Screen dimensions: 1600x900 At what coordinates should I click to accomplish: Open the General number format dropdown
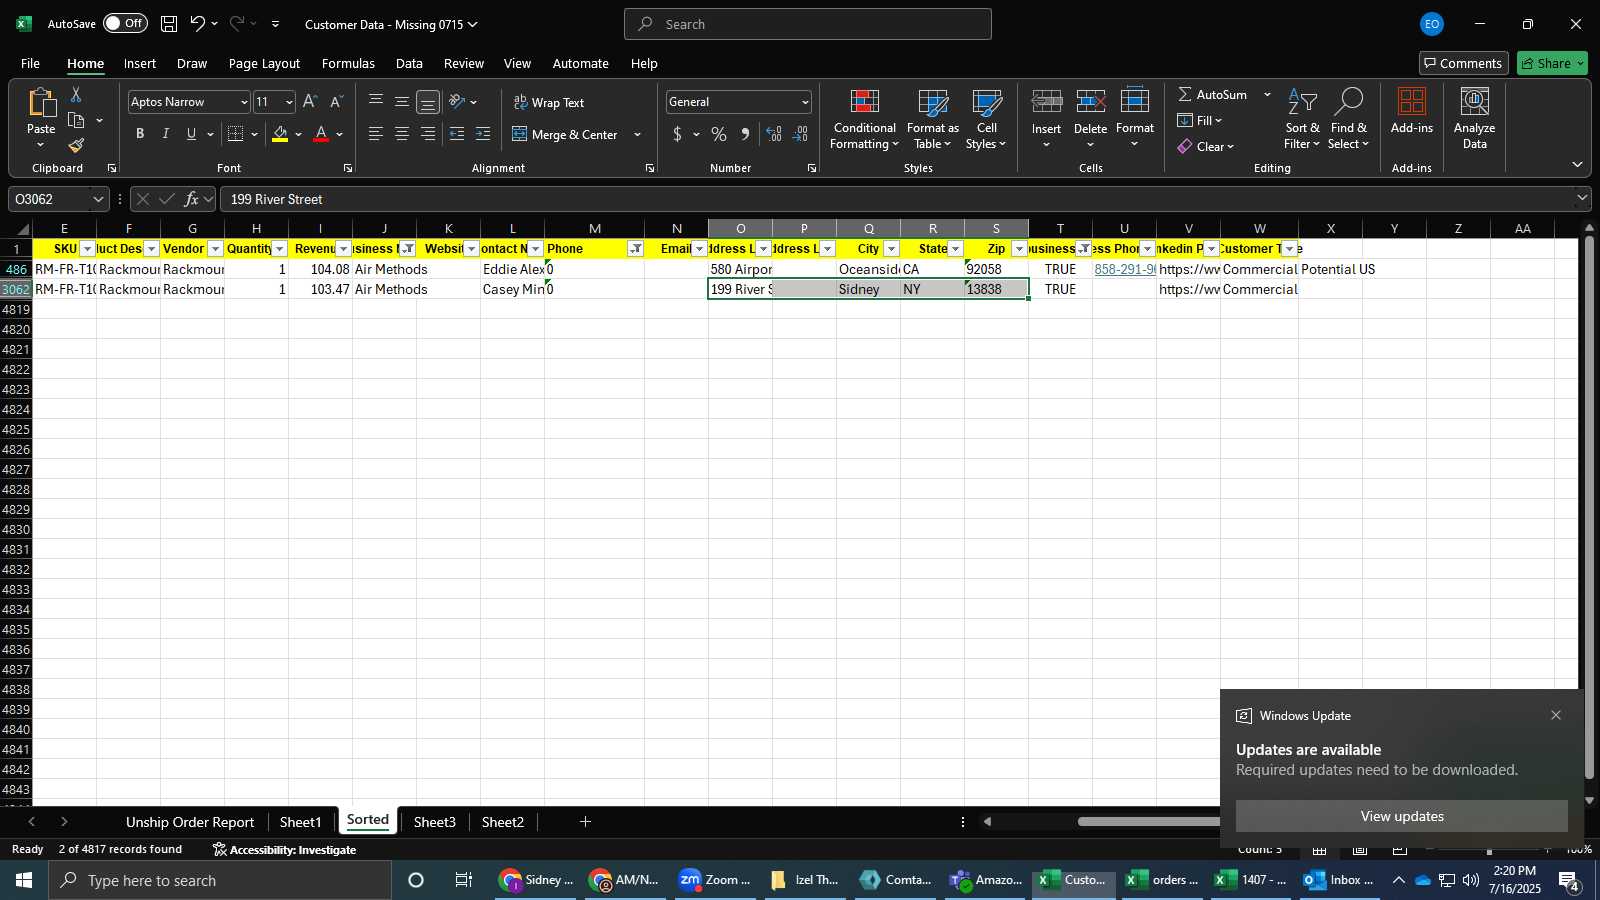[805, 102]
